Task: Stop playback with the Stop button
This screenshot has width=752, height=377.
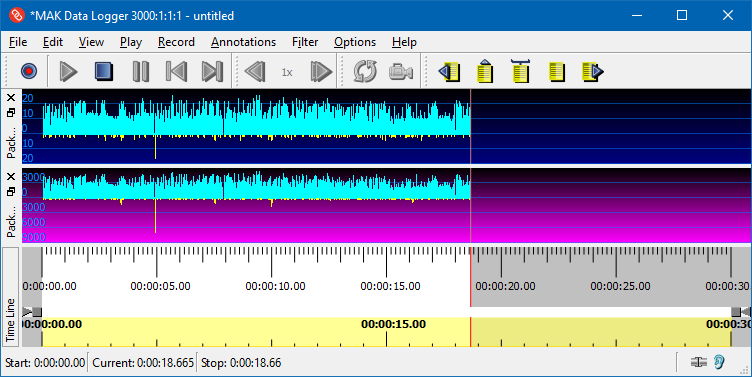Action: coord(104,71)
